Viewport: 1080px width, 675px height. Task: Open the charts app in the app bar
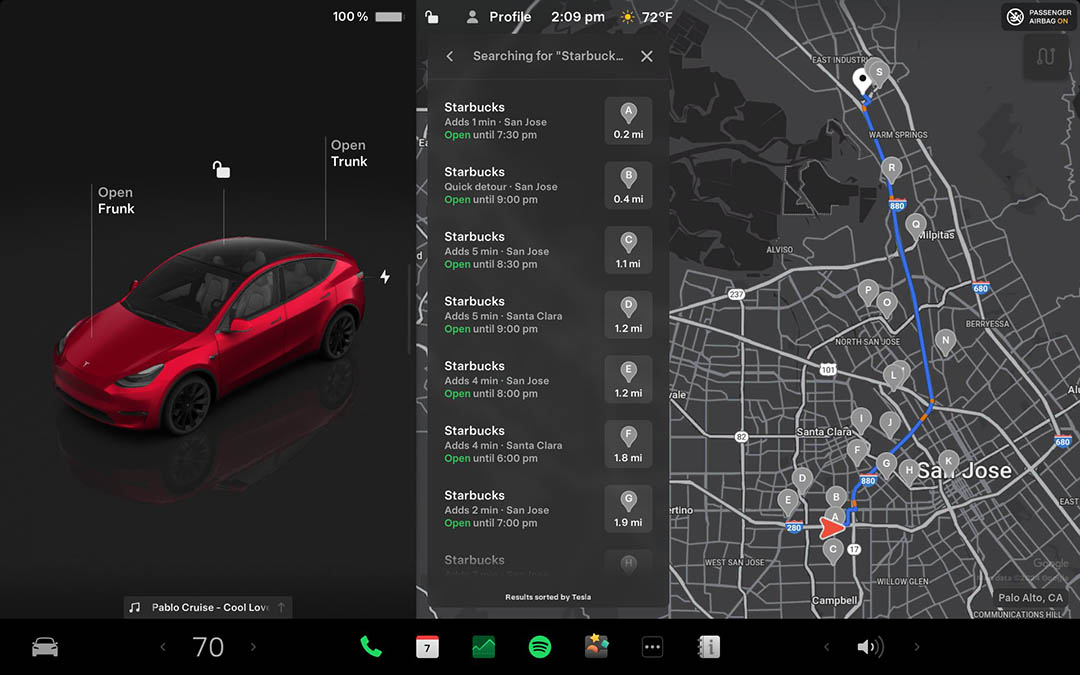pyautogui.click(x=483, y=647)
